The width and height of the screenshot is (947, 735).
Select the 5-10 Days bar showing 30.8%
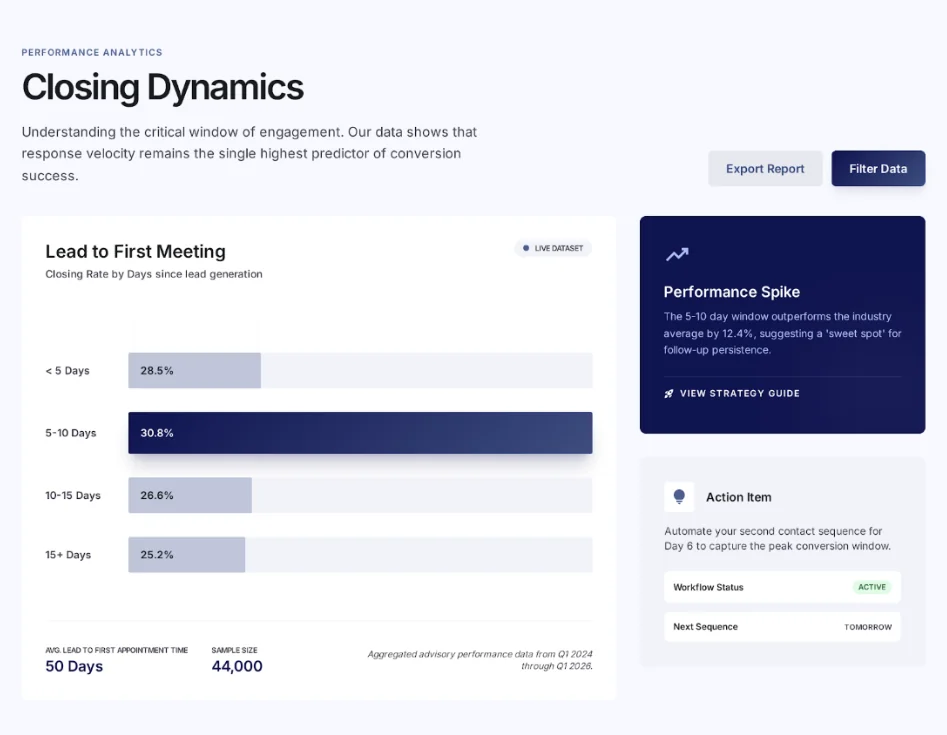[x=360, y=433]
